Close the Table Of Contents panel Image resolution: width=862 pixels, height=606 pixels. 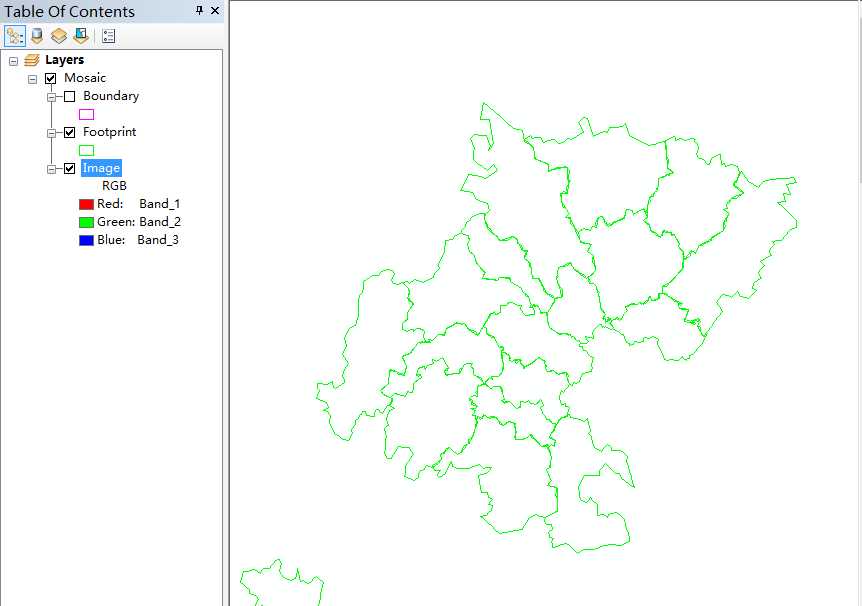pyautogui.click(x=215, y=10)
